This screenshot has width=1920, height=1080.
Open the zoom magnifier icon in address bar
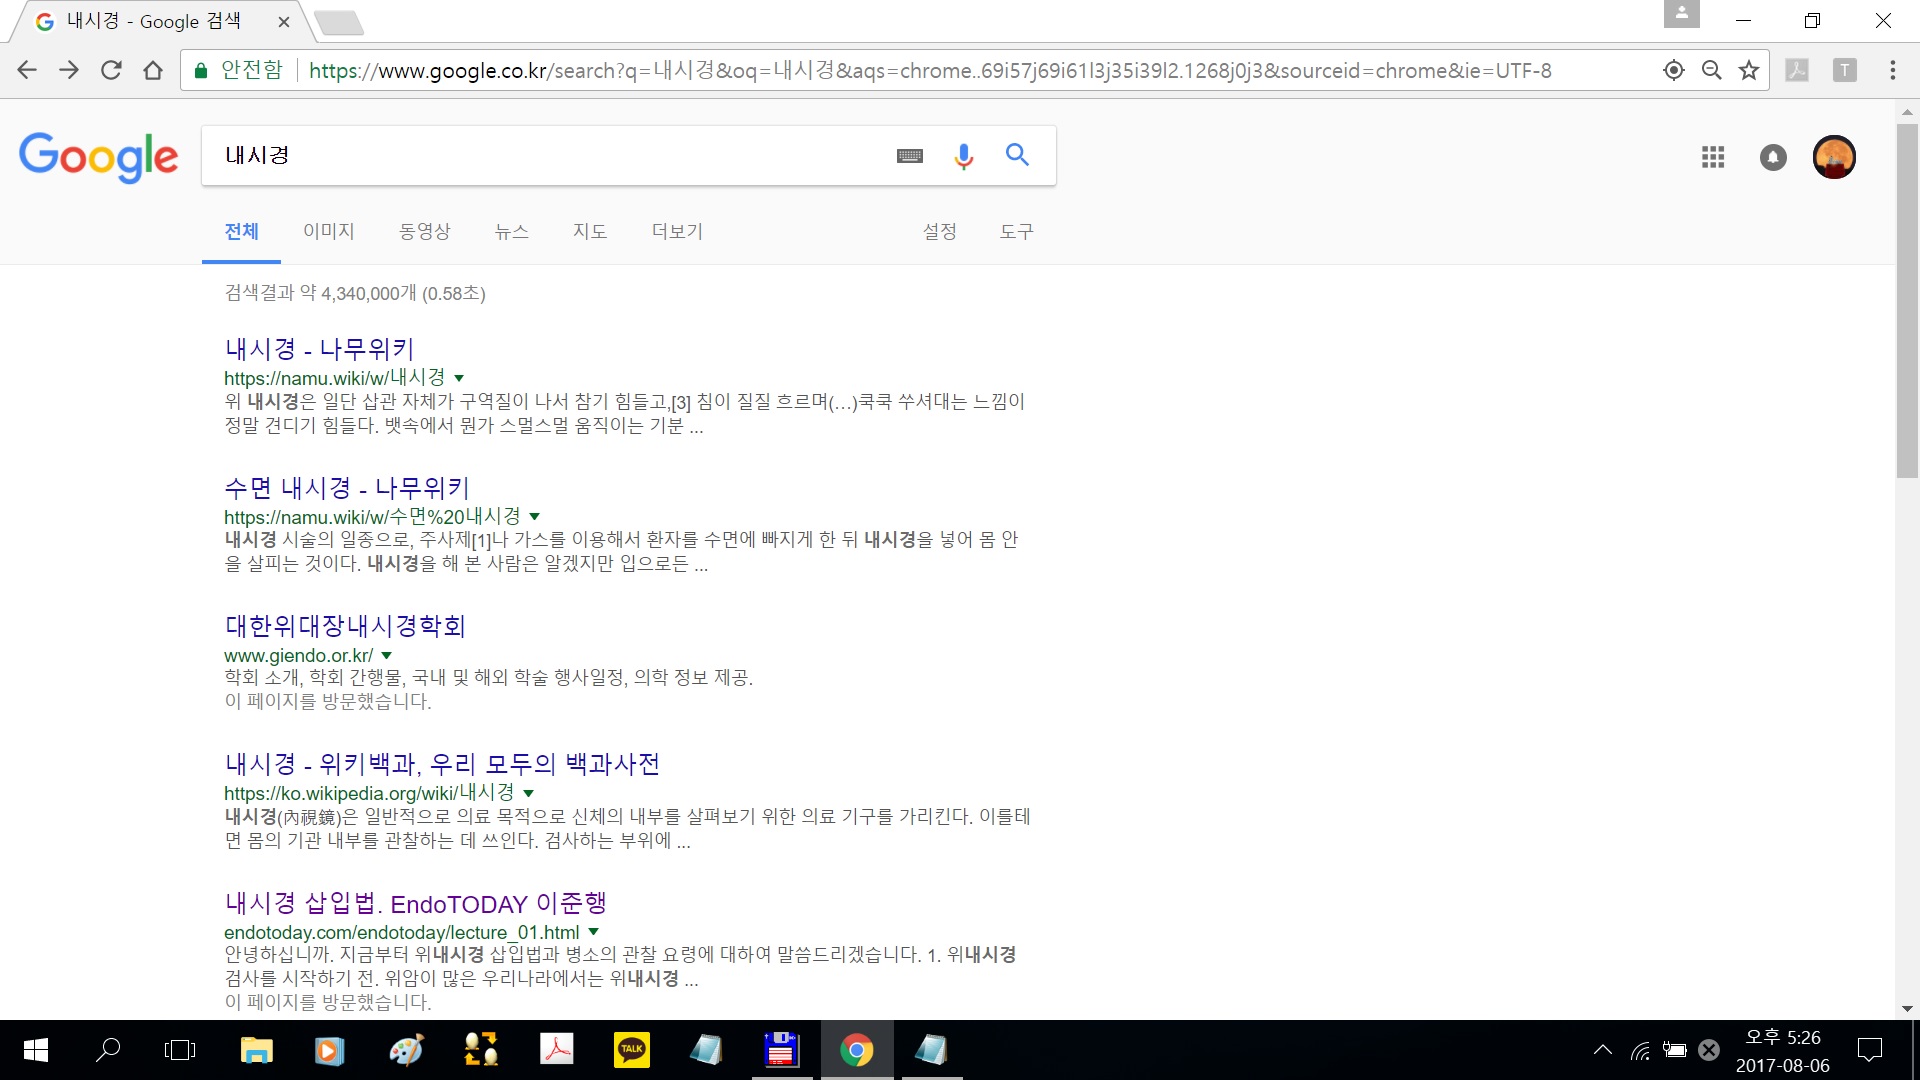(1712, 70)
